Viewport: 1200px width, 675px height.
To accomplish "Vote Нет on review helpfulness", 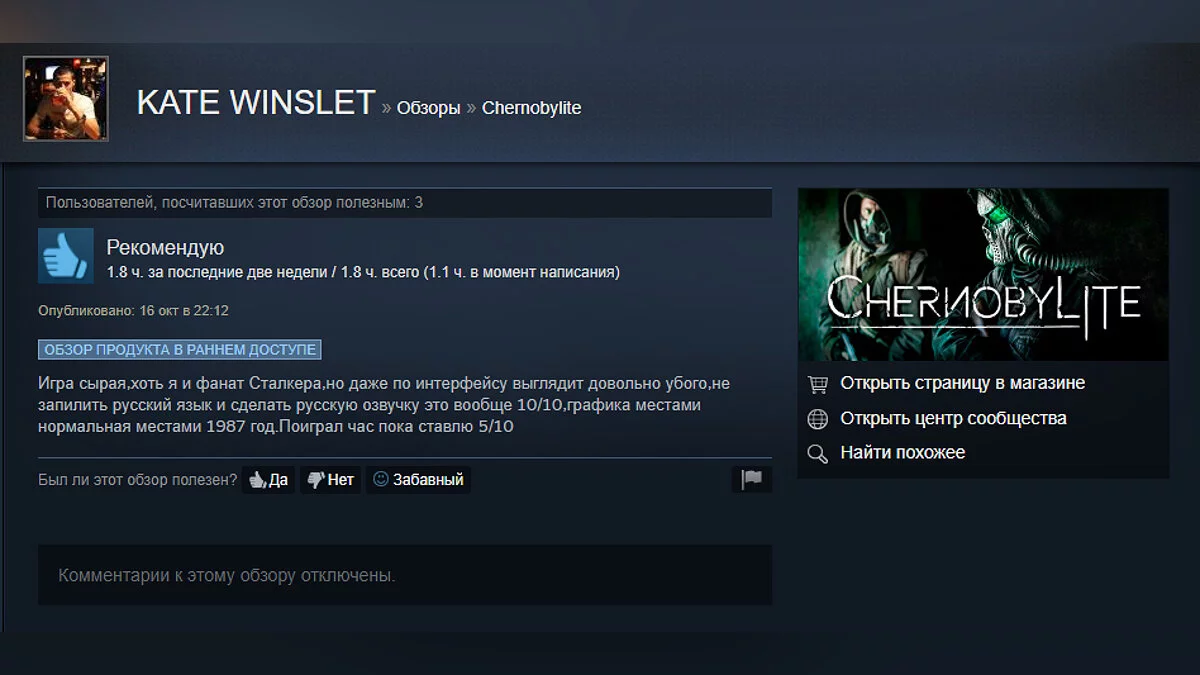I will [330, 480].
